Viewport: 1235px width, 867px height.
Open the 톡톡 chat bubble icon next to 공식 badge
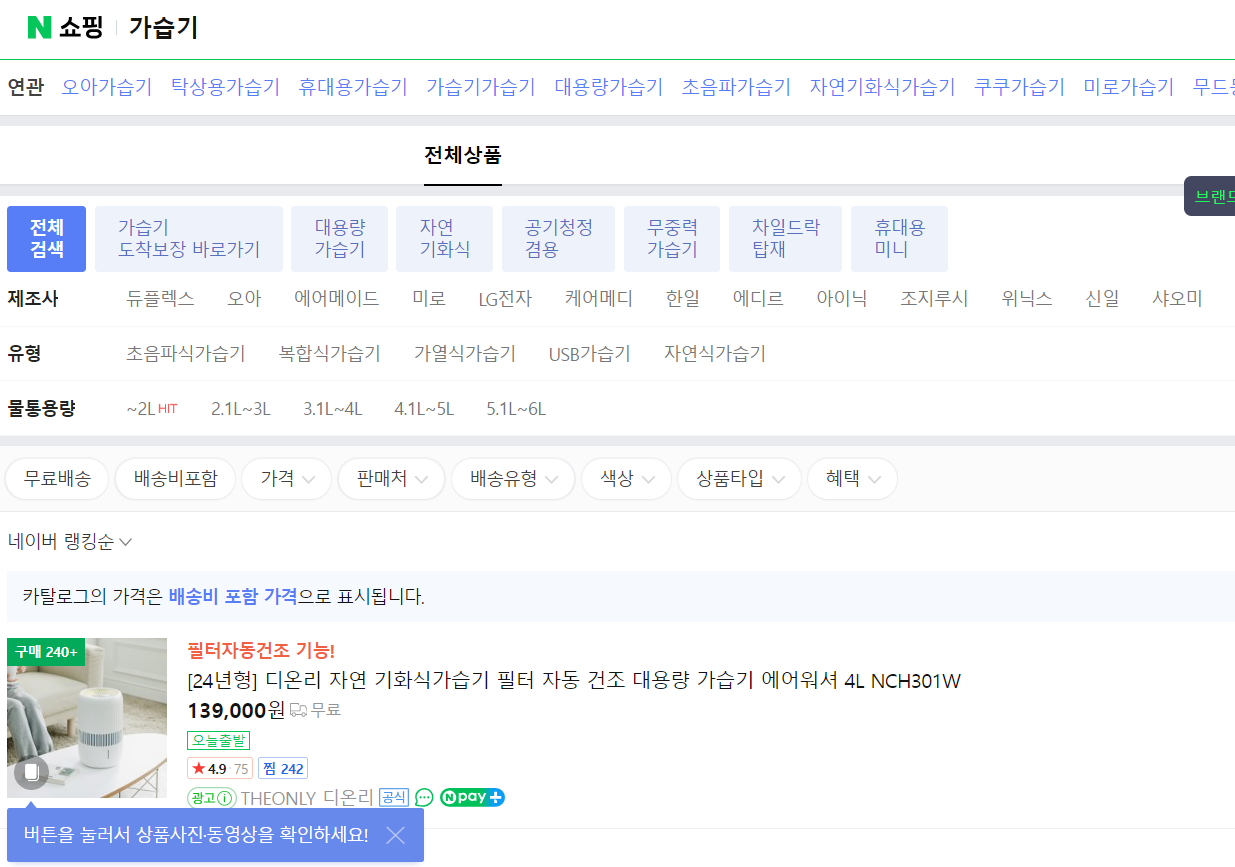(424, 797)
